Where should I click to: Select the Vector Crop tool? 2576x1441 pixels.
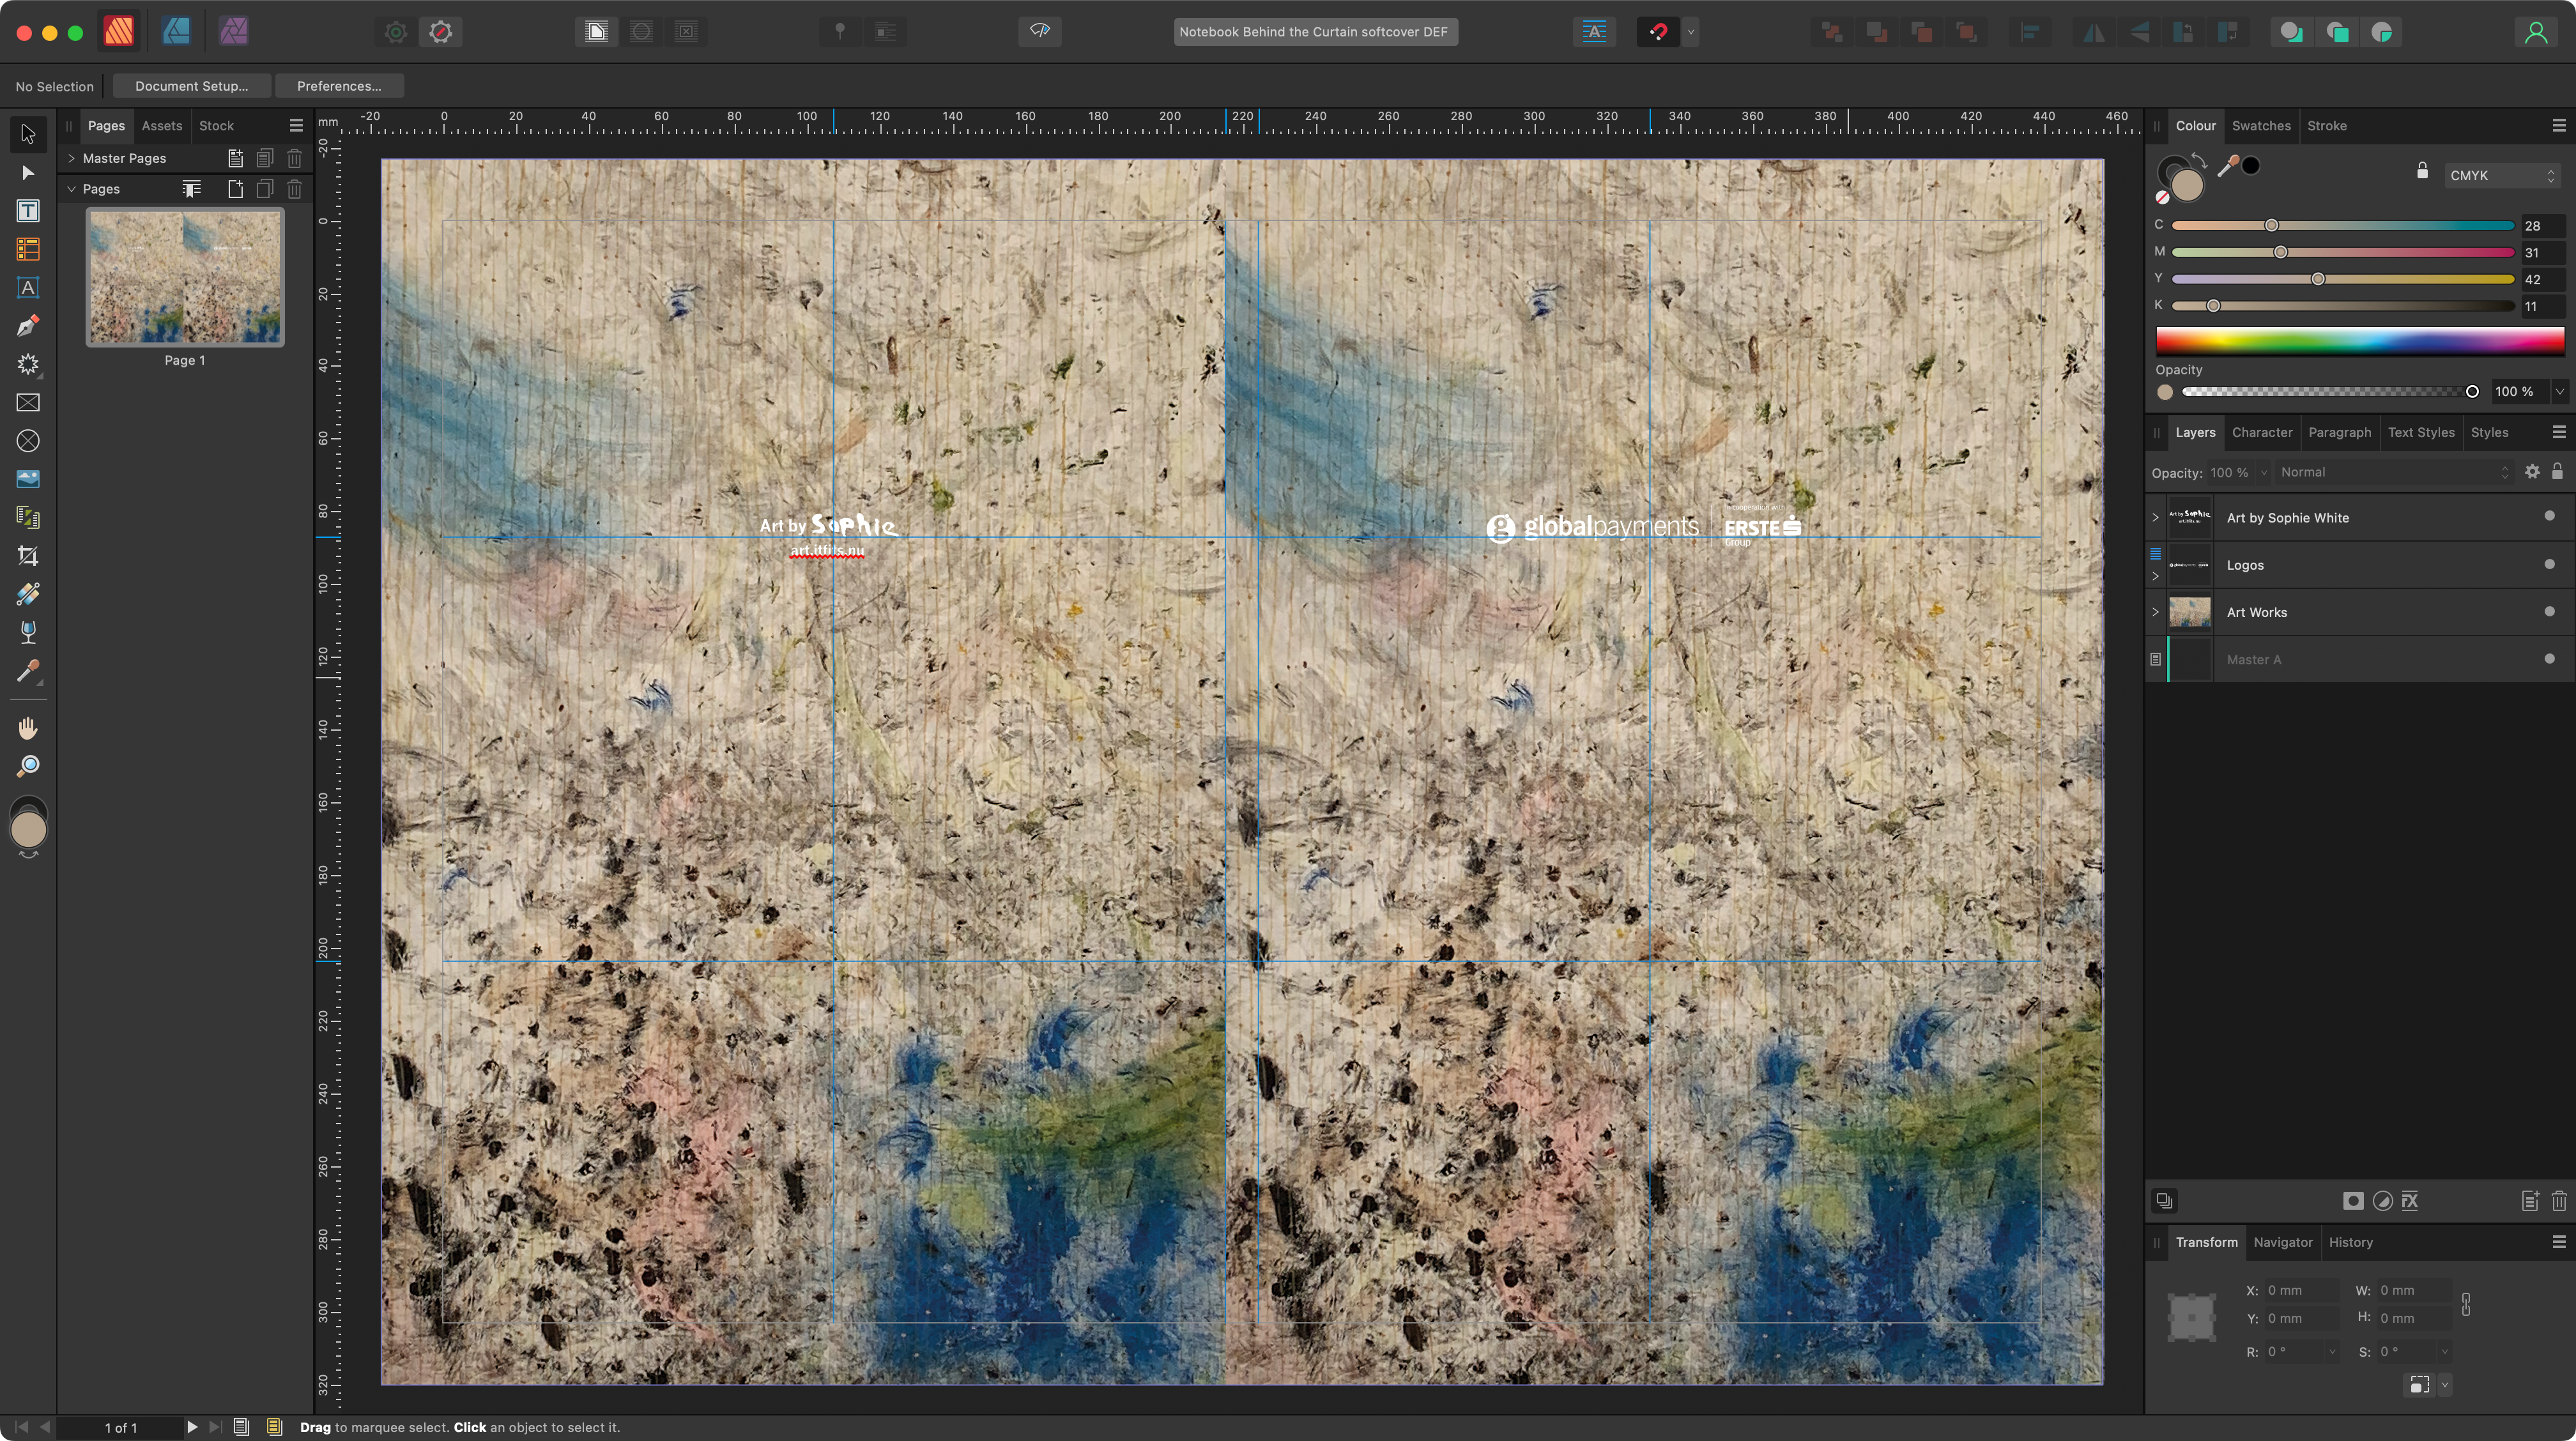pos(28,556)
